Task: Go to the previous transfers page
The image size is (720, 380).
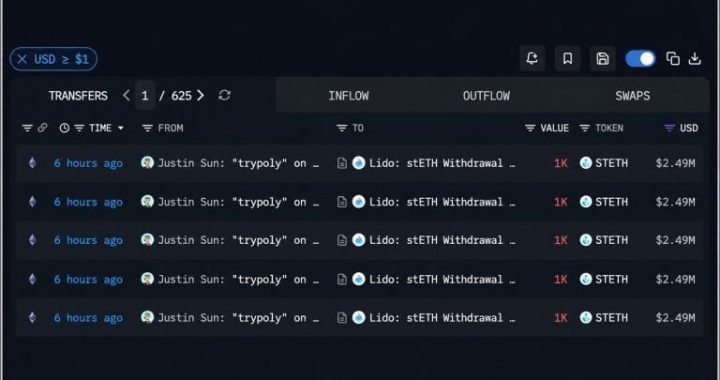Action: pos(127,95)
